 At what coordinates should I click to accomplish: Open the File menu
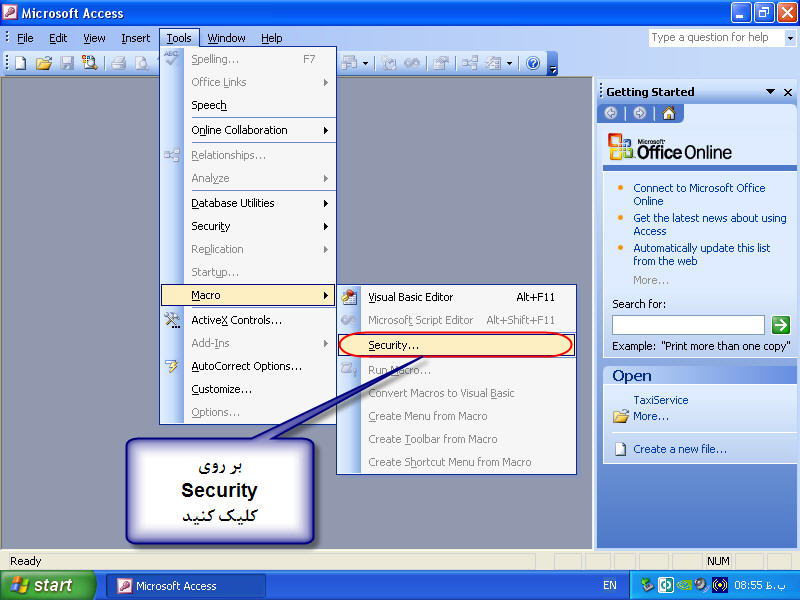[x=25, y=38]
